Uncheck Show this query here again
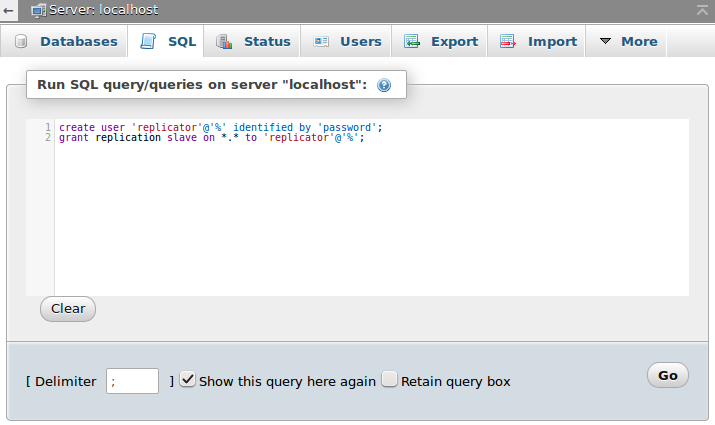Viewport: 715px width, 425px height. [x=188, y=380]
